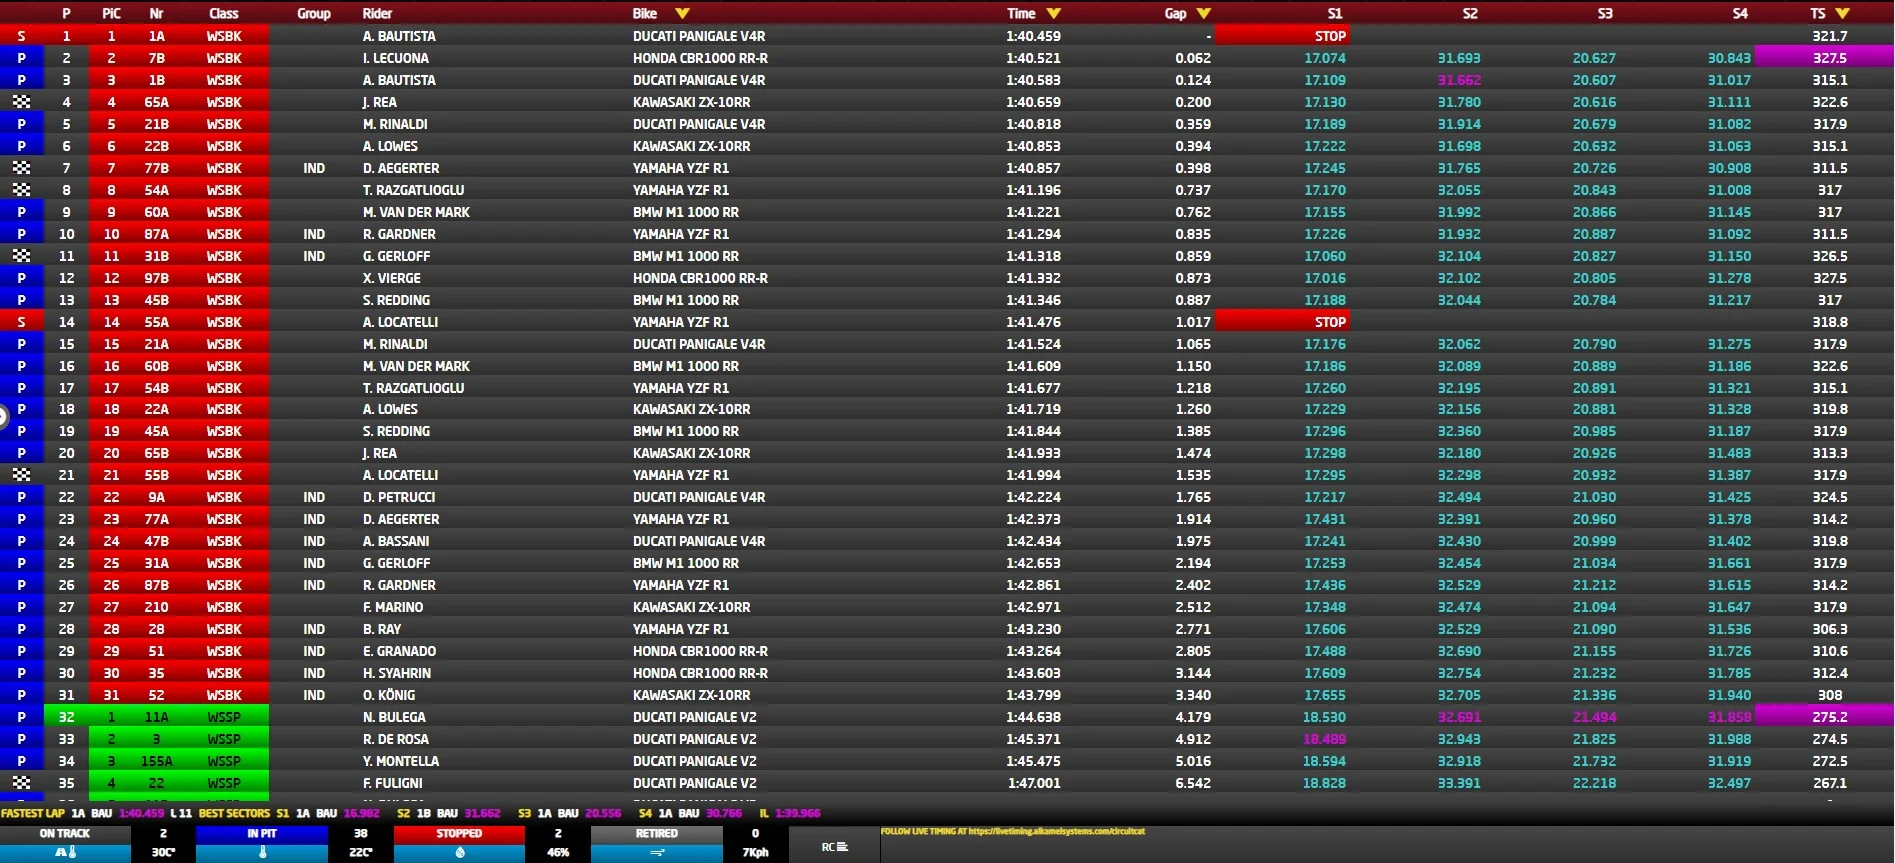The image size is (1895, 863).
Task: Click the P status icon for D. Petrucci
Action: click(21, 497)
